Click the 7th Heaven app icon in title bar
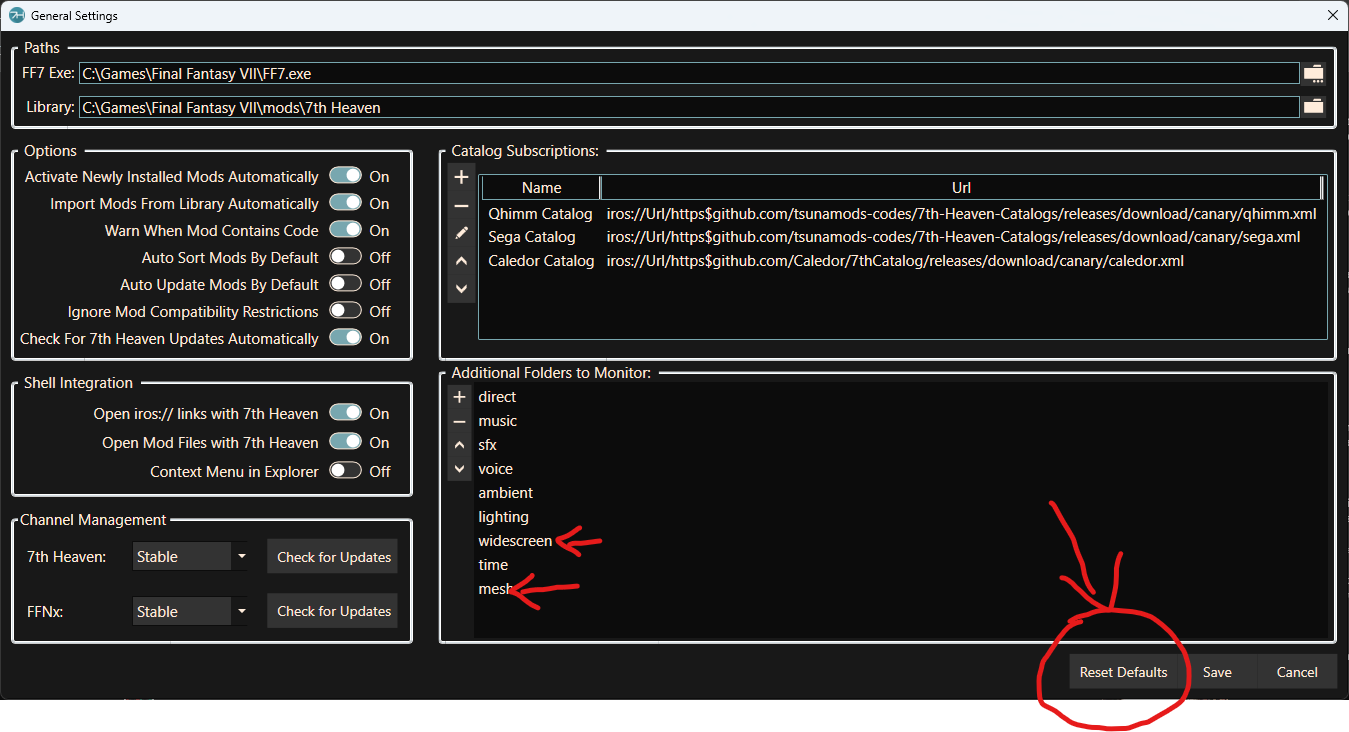The image size is (1349, 732). 16,15
